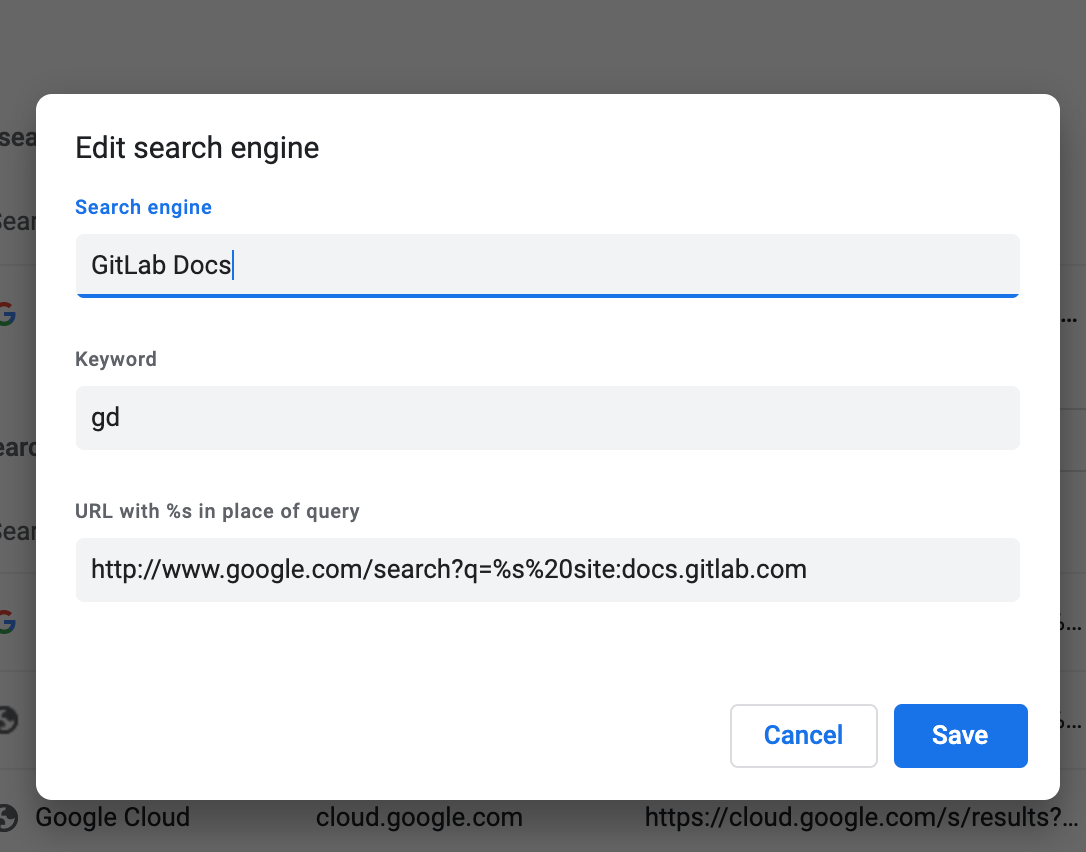The image size is (1086, 852).
Task: Click the globe icon beside Google Cloud
Action: (x=8, y=817)
